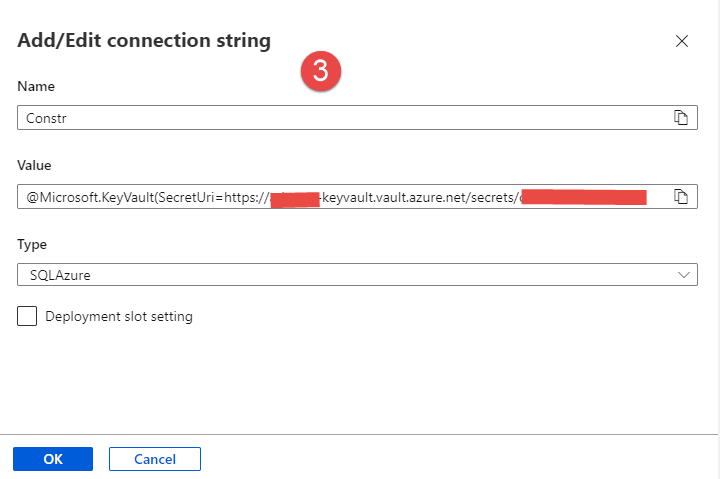Click the "Deployment slot setting" label text

119,316
